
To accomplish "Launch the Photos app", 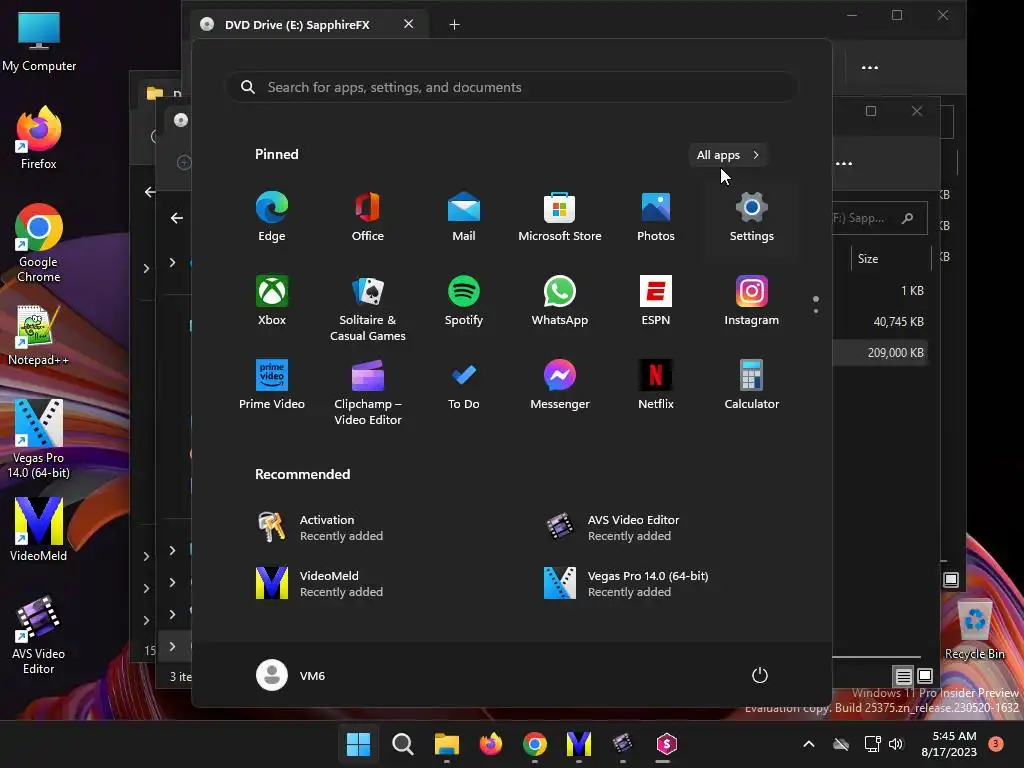I will pyautogui.click(x=656, y=217).
